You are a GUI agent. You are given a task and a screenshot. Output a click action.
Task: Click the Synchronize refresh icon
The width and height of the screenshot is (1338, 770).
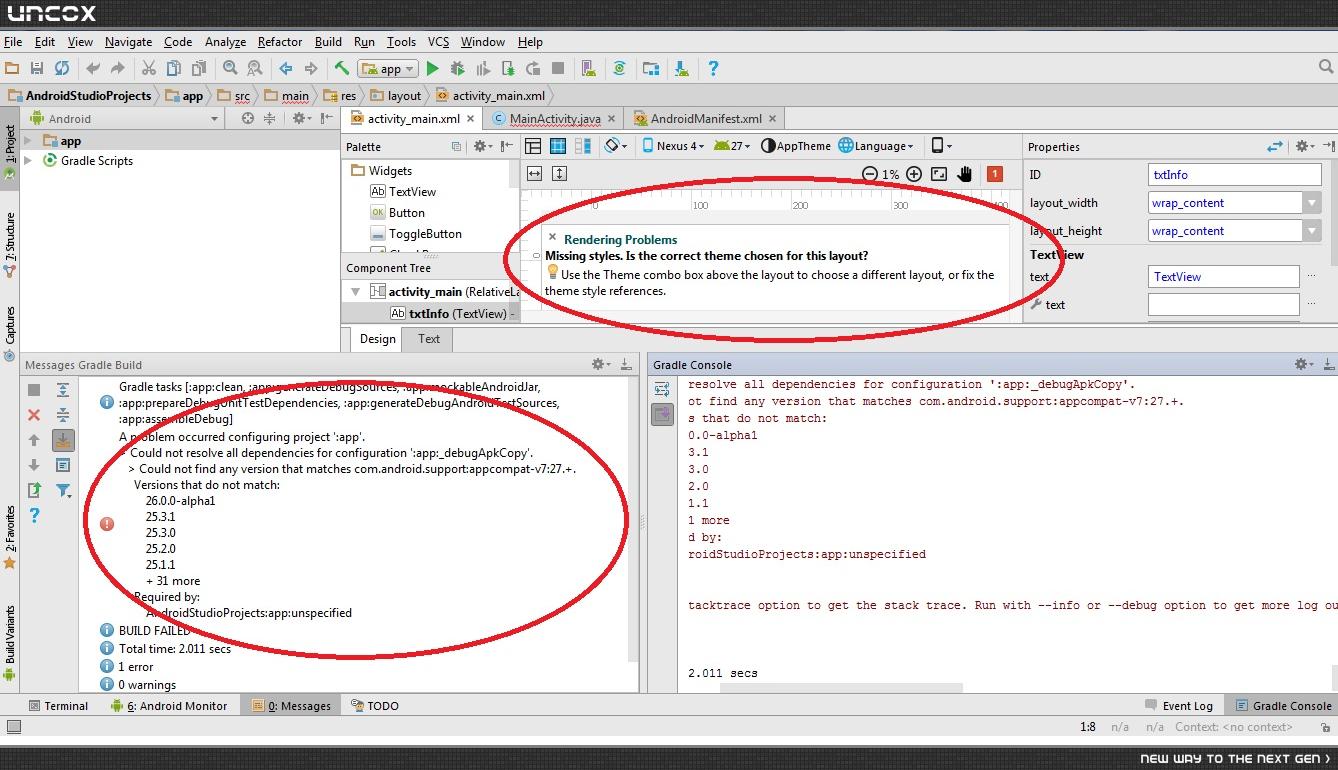click(62, 69)
